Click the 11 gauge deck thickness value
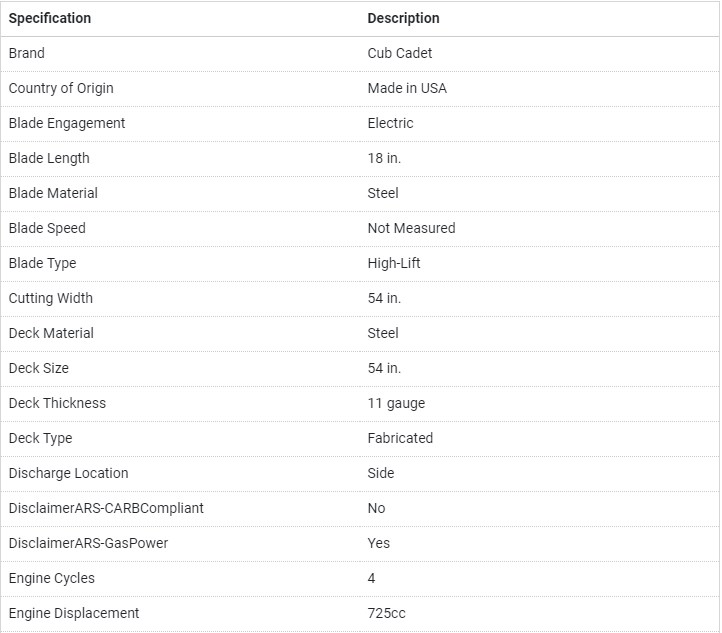 (396, 403)
